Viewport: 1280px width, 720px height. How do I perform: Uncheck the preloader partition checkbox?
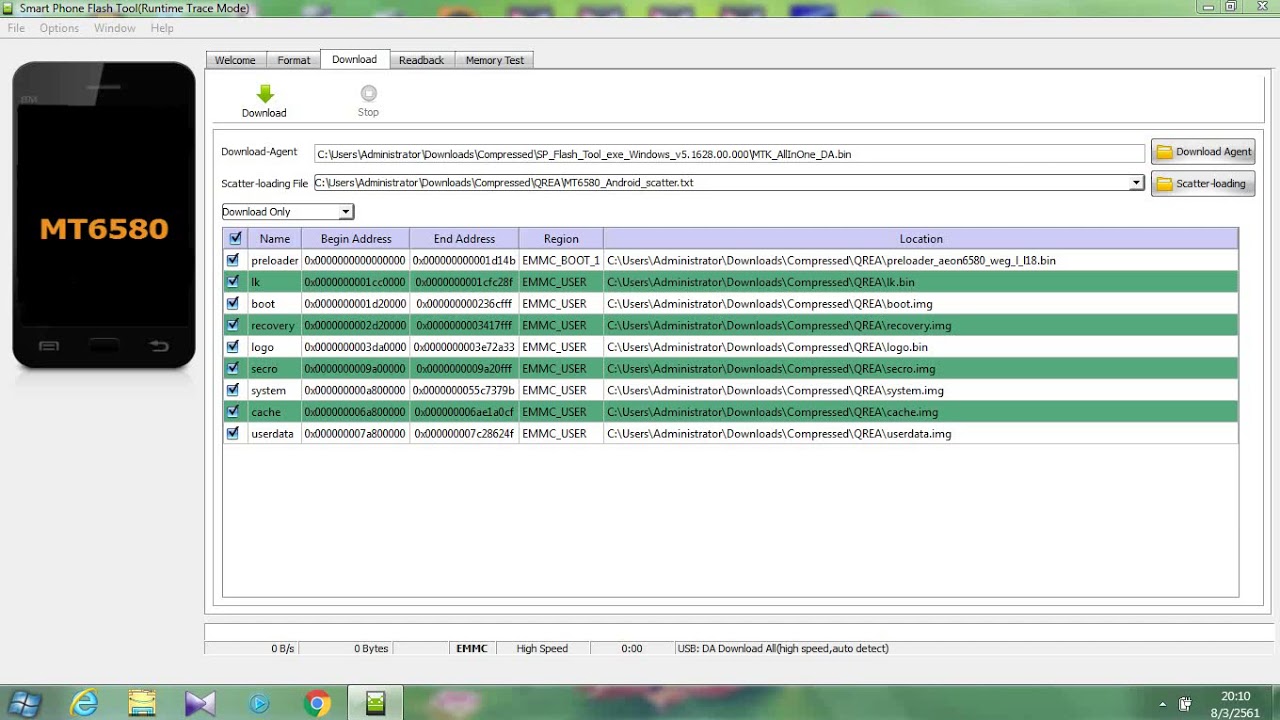tap(233, 260)
